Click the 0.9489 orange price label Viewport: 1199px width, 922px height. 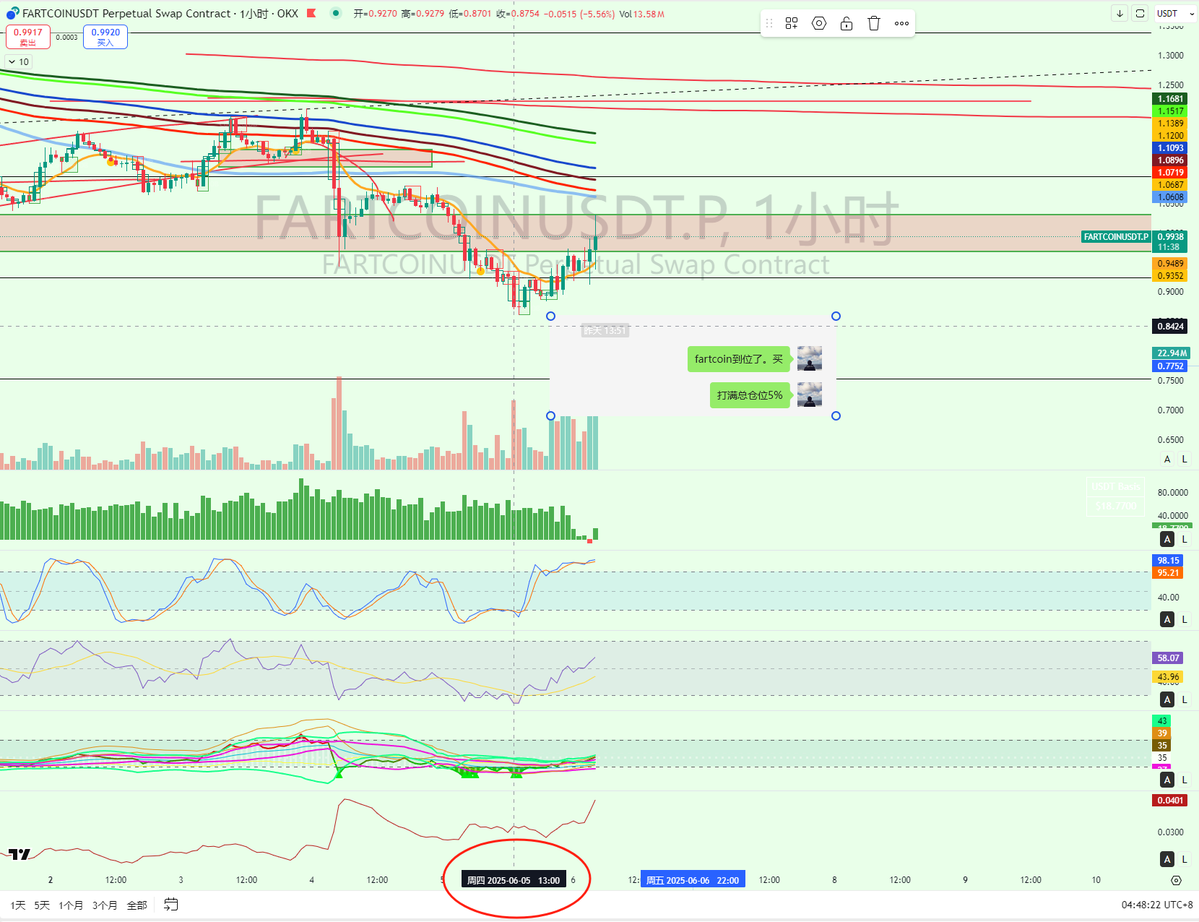pos(1170,264)
